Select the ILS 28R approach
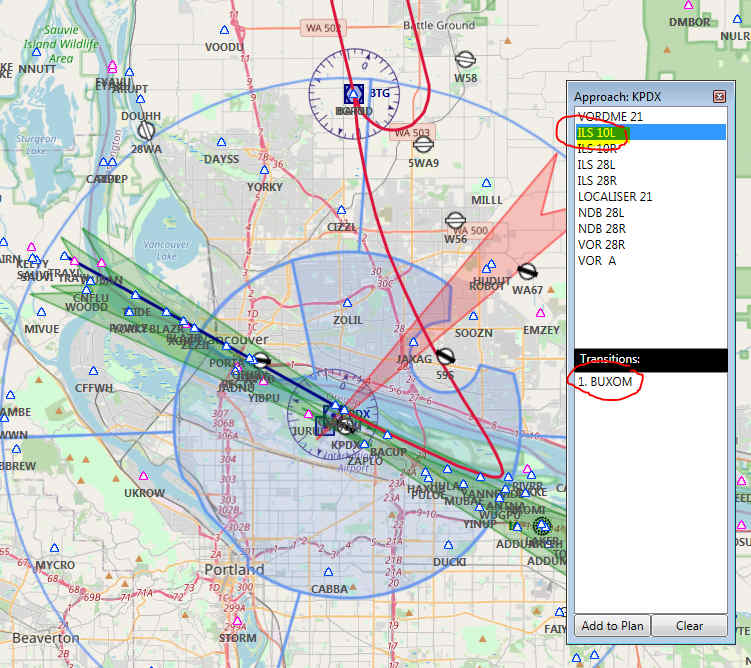Viewport: 751px width, 668px height. 650,181
